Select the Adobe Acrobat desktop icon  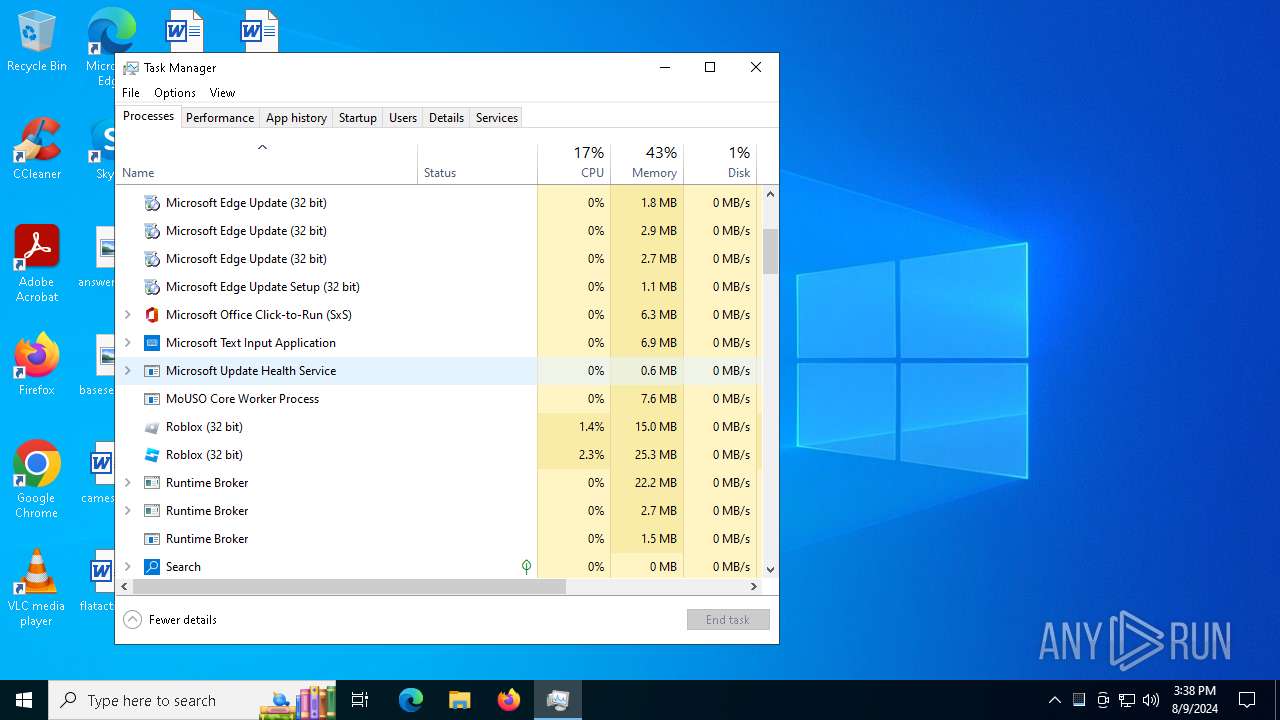coord(37,264)
